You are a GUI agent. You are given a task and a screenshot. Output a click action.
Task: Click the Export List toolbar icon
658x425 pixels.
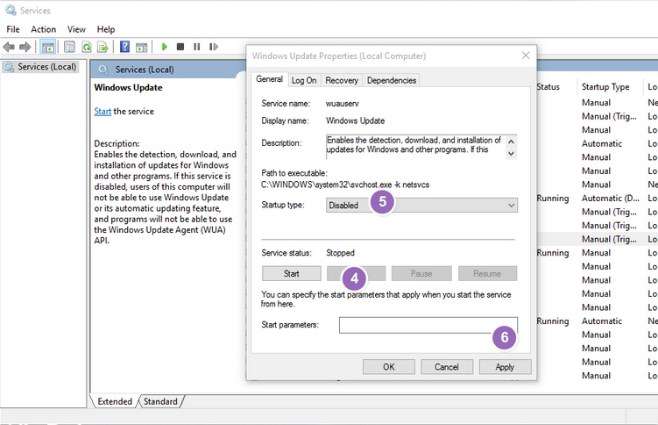coord(103,47)
